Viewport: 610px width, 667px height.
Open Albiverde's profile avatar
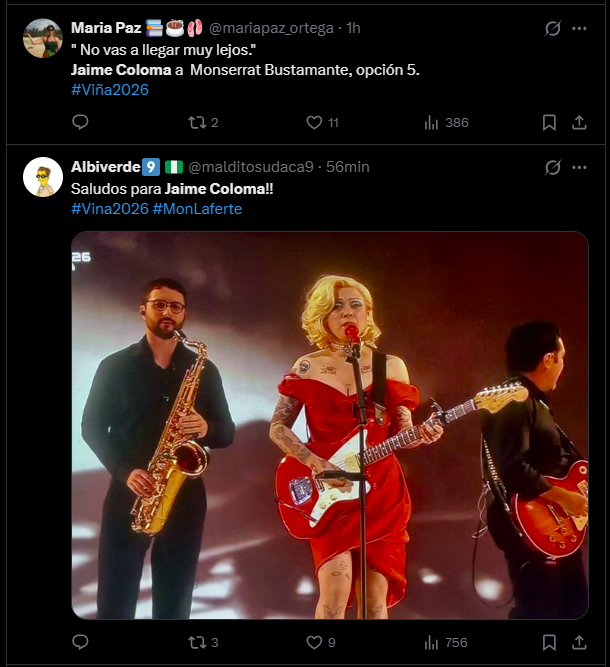pyautogui.click(x=43, y=177)
